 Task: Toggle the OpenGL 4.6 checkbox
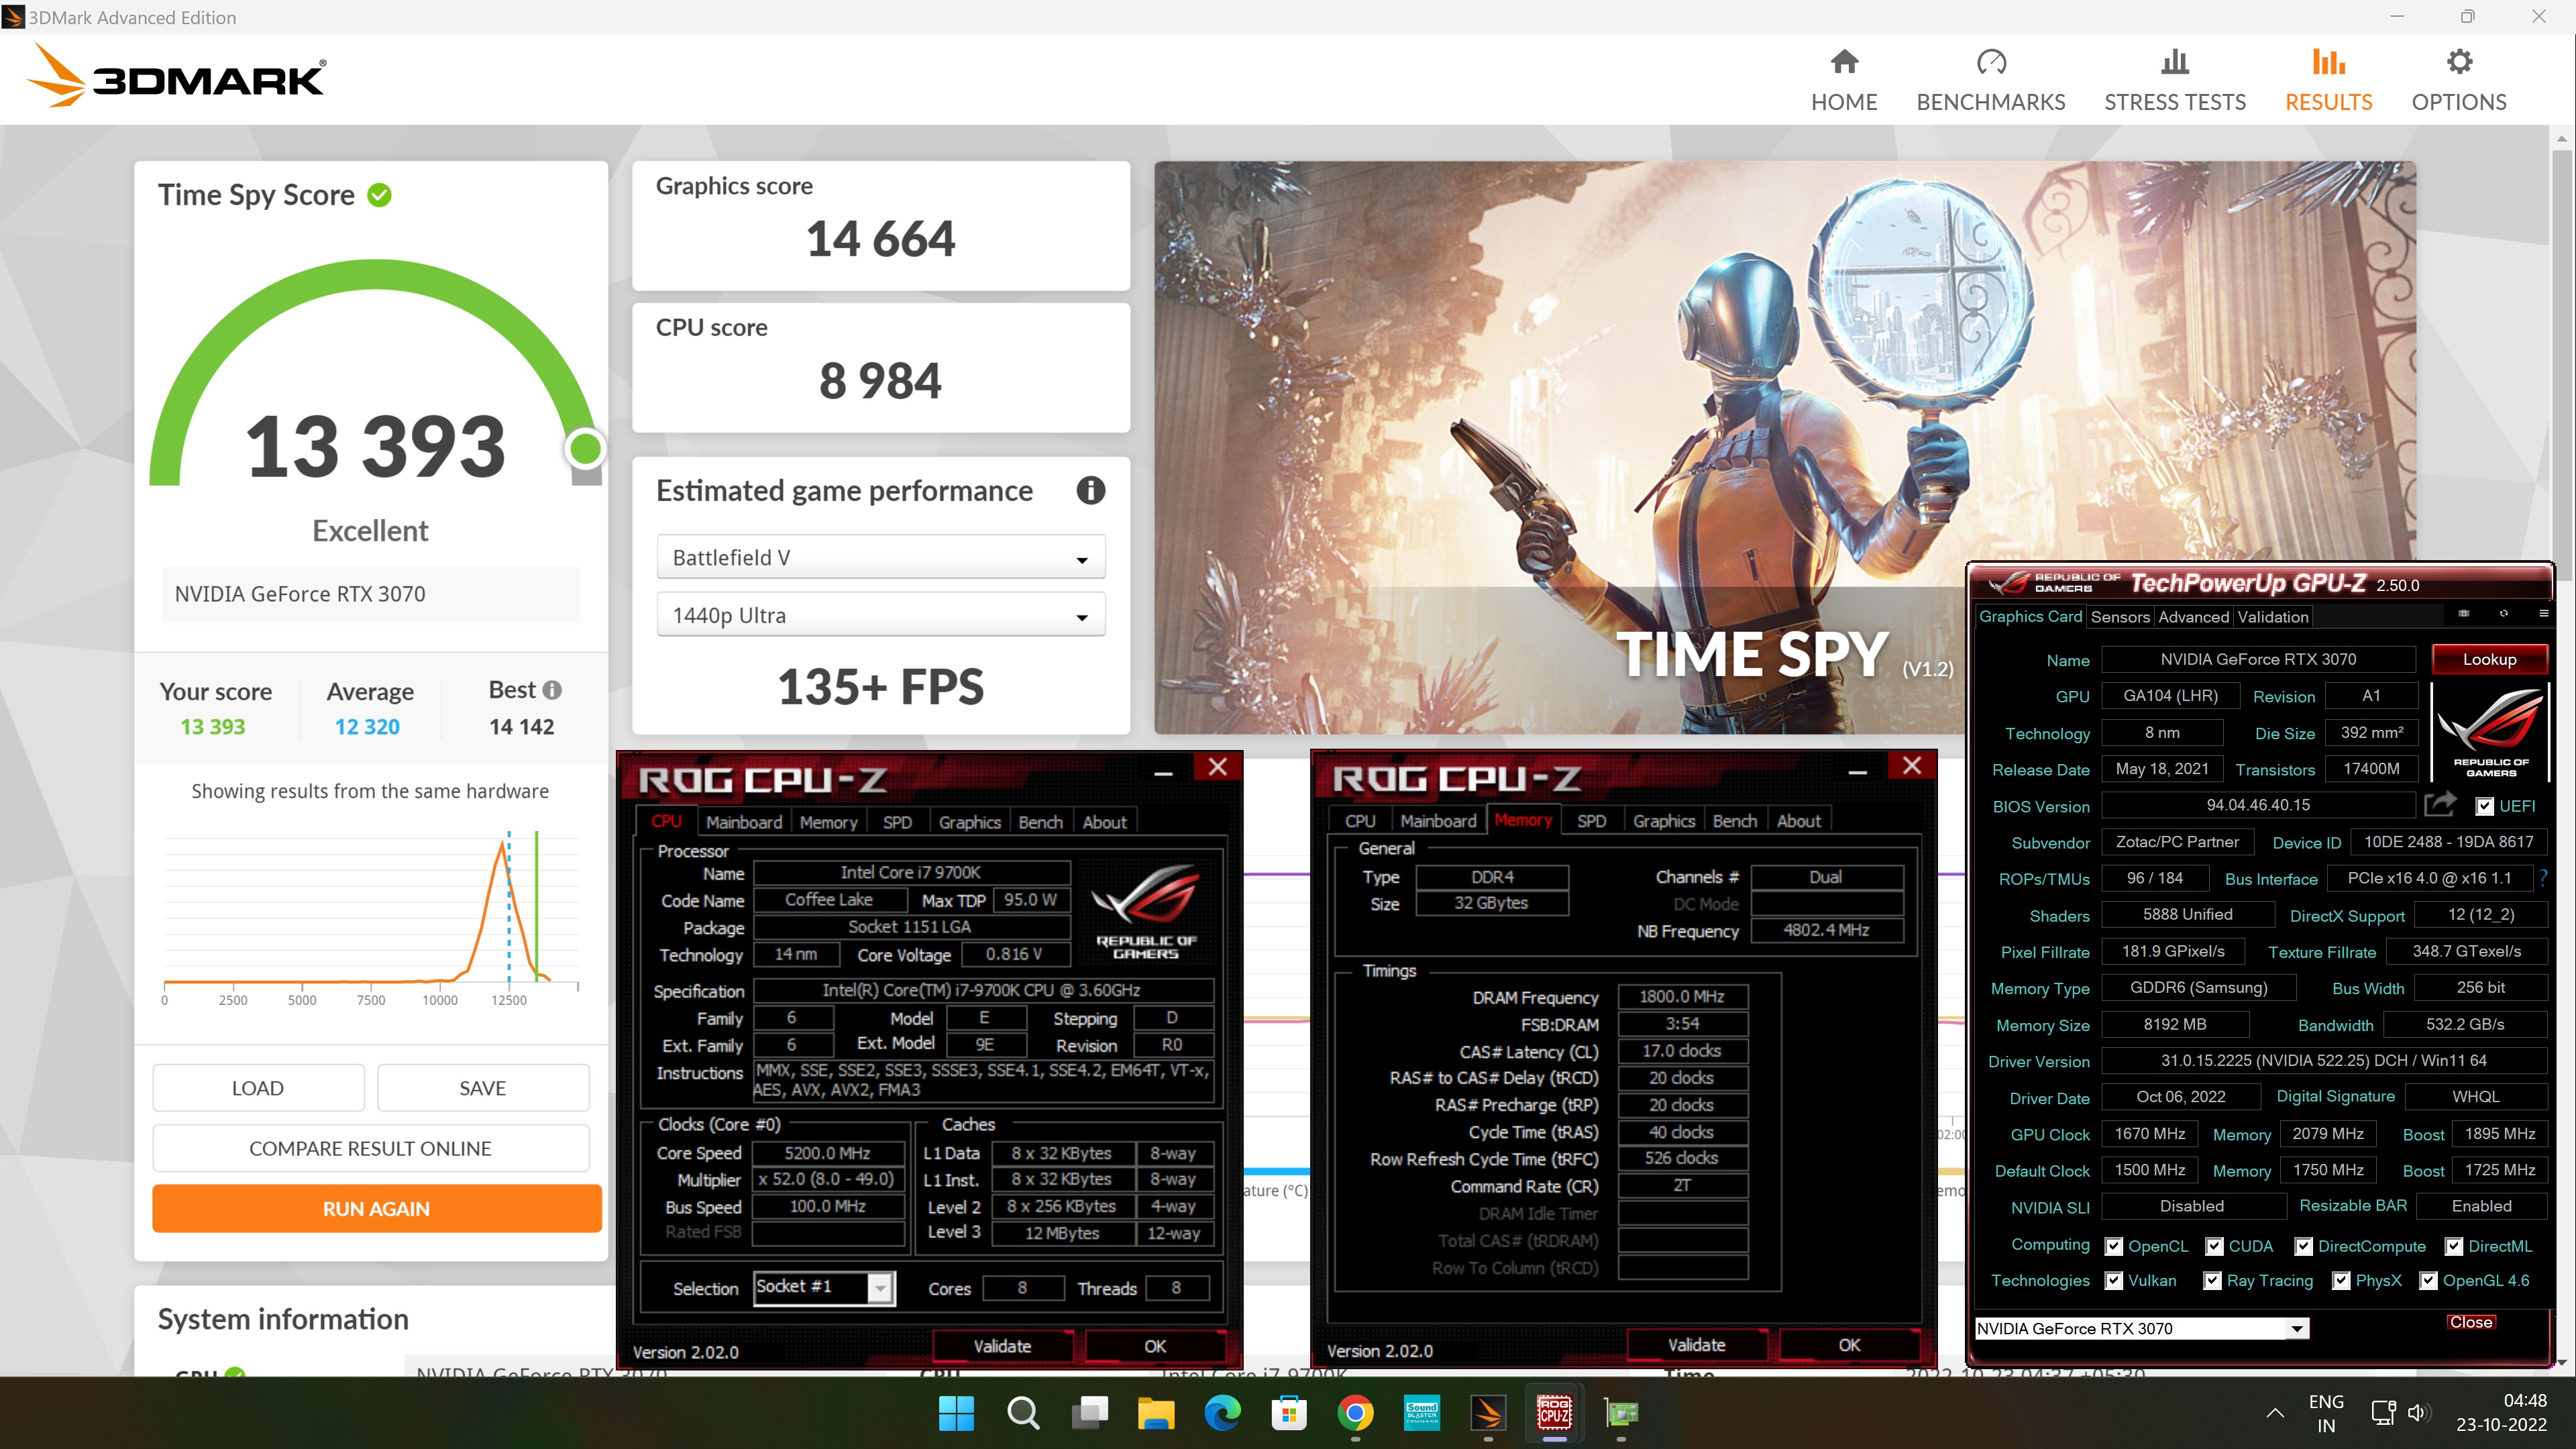click(x=2428, y=1280)
